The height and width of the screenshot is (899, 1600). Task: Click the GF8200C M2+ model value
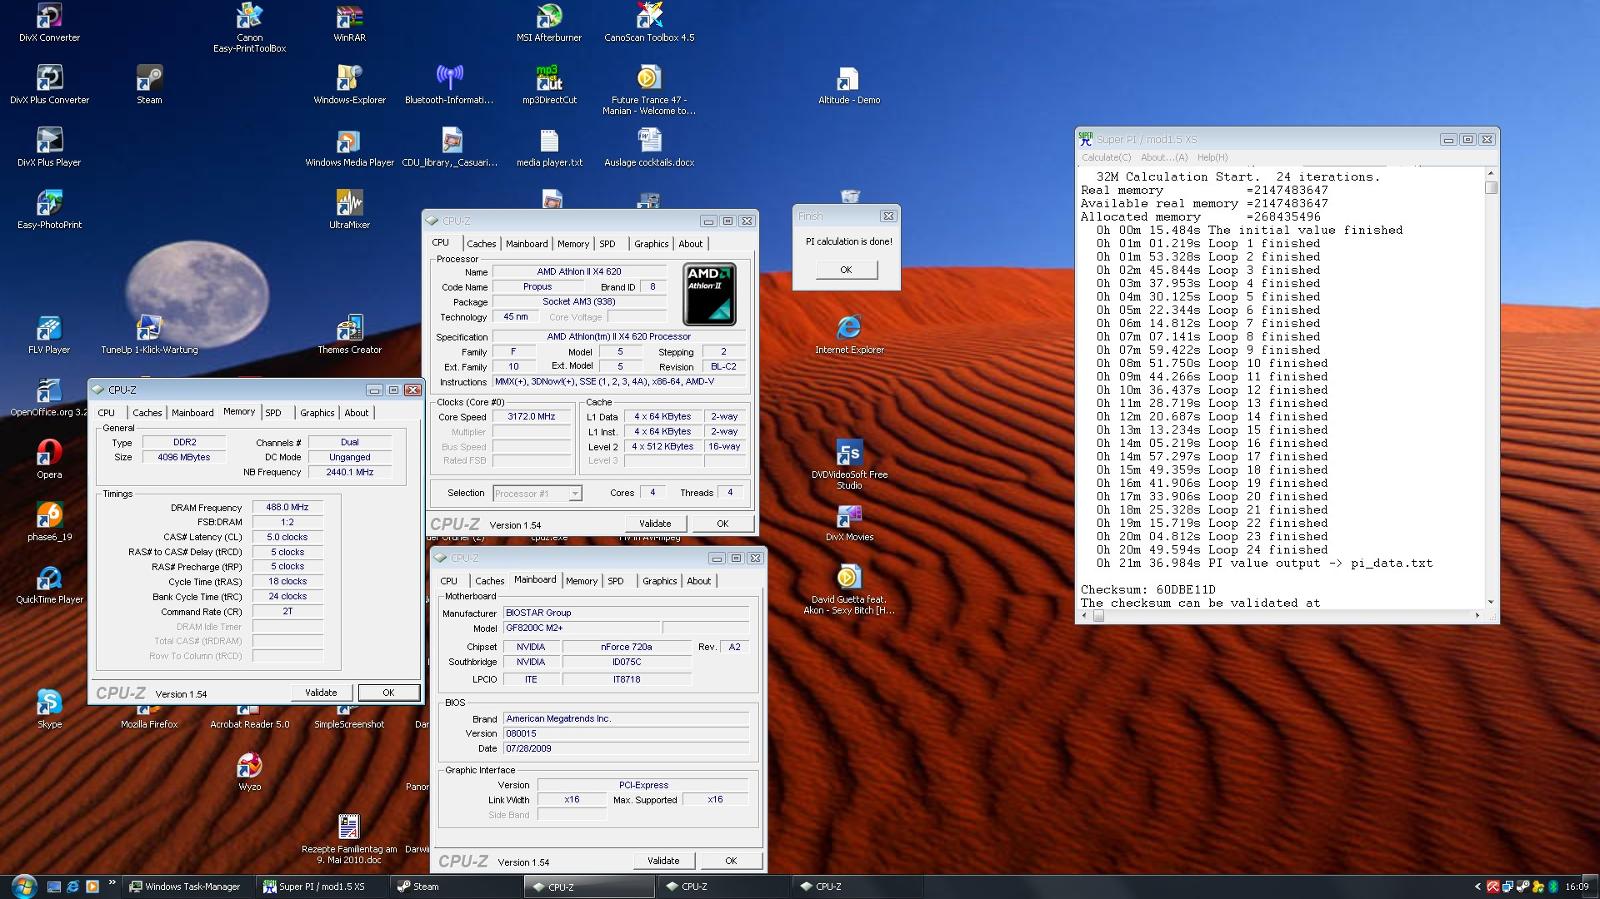click(x=580, y=628)
